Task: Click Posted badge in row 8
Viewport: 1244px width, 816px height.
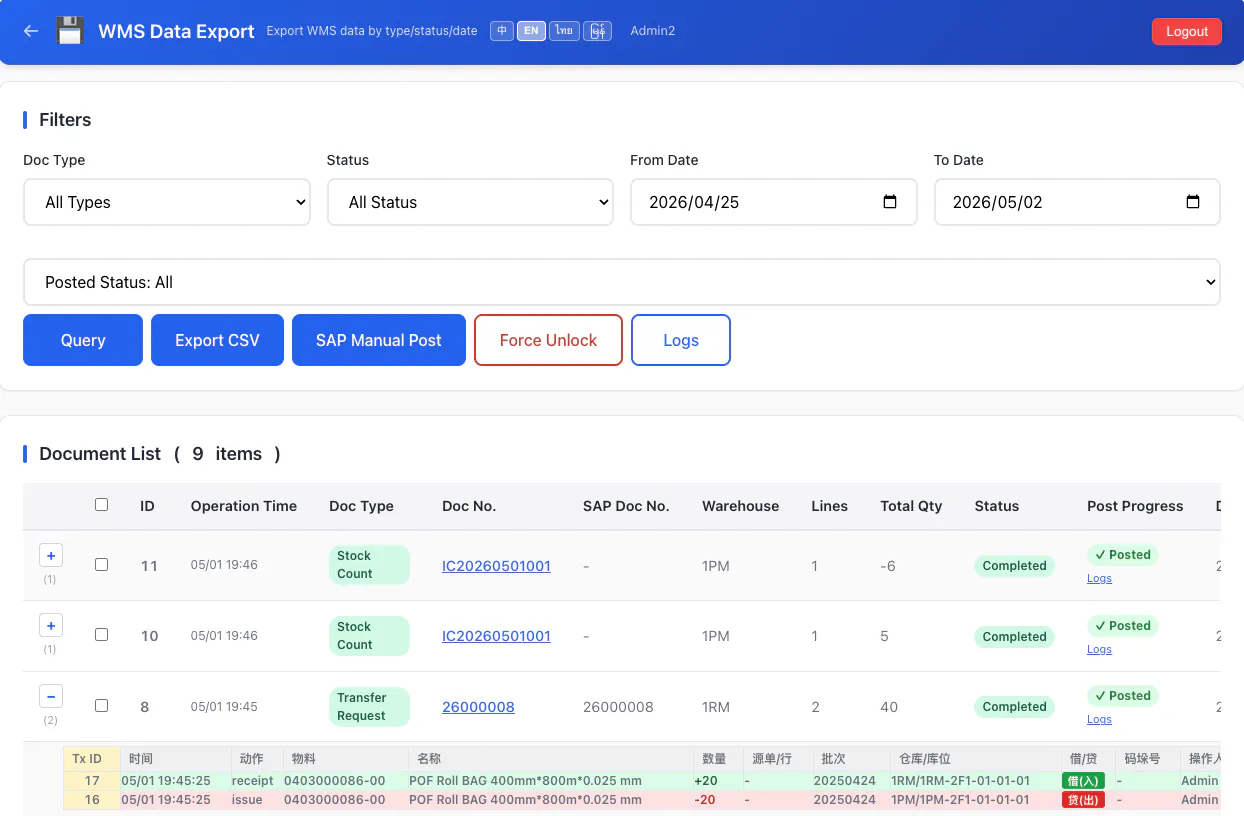Action: point(1122,696)
